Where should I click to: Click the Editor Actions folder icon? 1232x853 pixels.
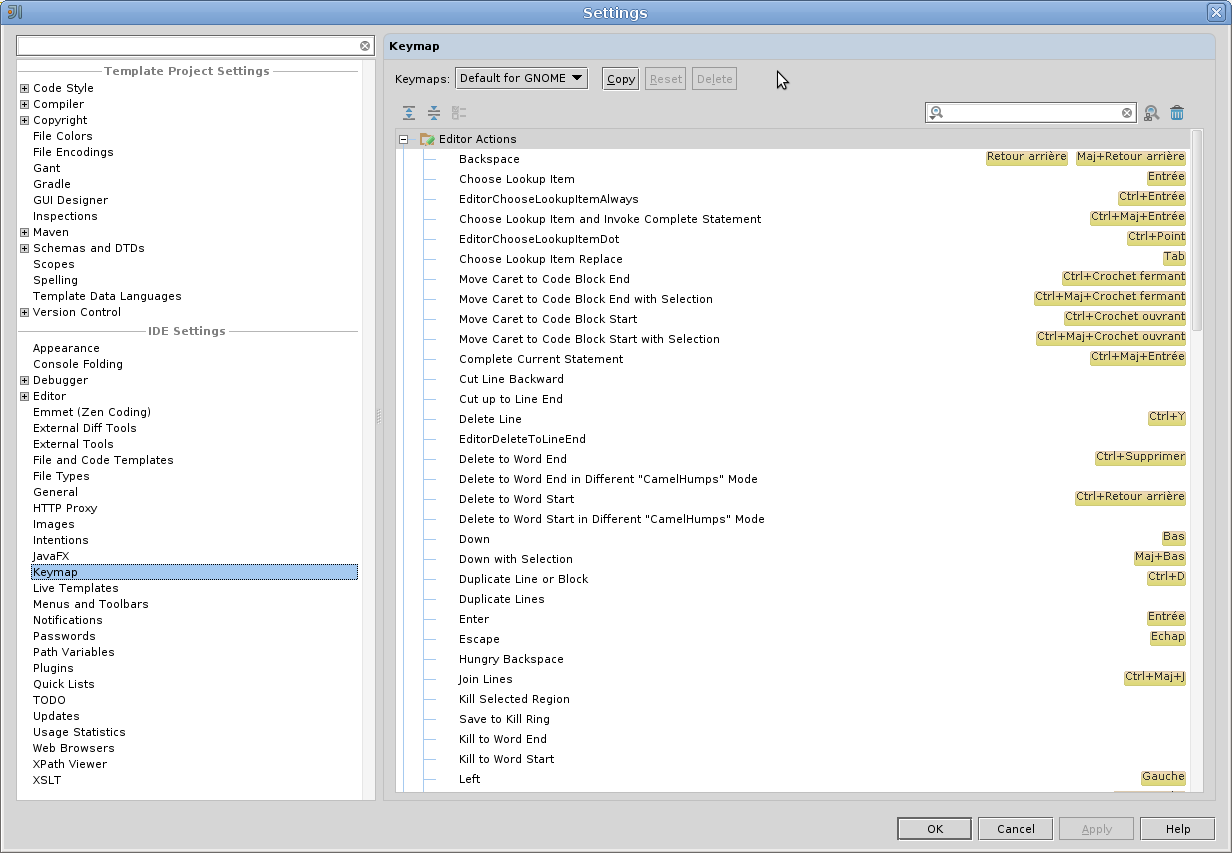coord(427,139)
